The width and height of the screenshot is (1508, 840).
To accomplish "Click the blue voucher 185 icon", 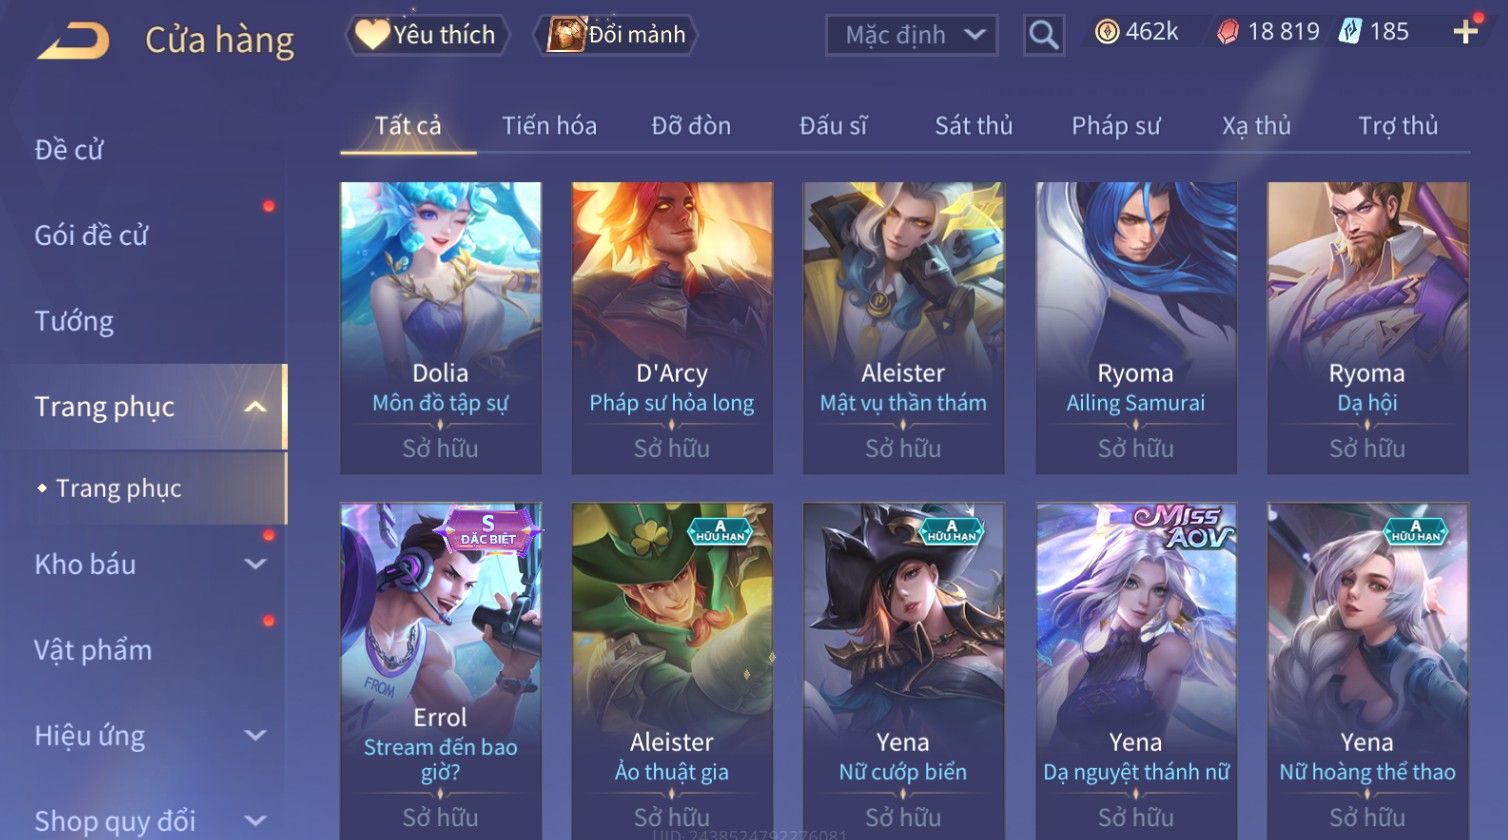I will coord(1350,32).
